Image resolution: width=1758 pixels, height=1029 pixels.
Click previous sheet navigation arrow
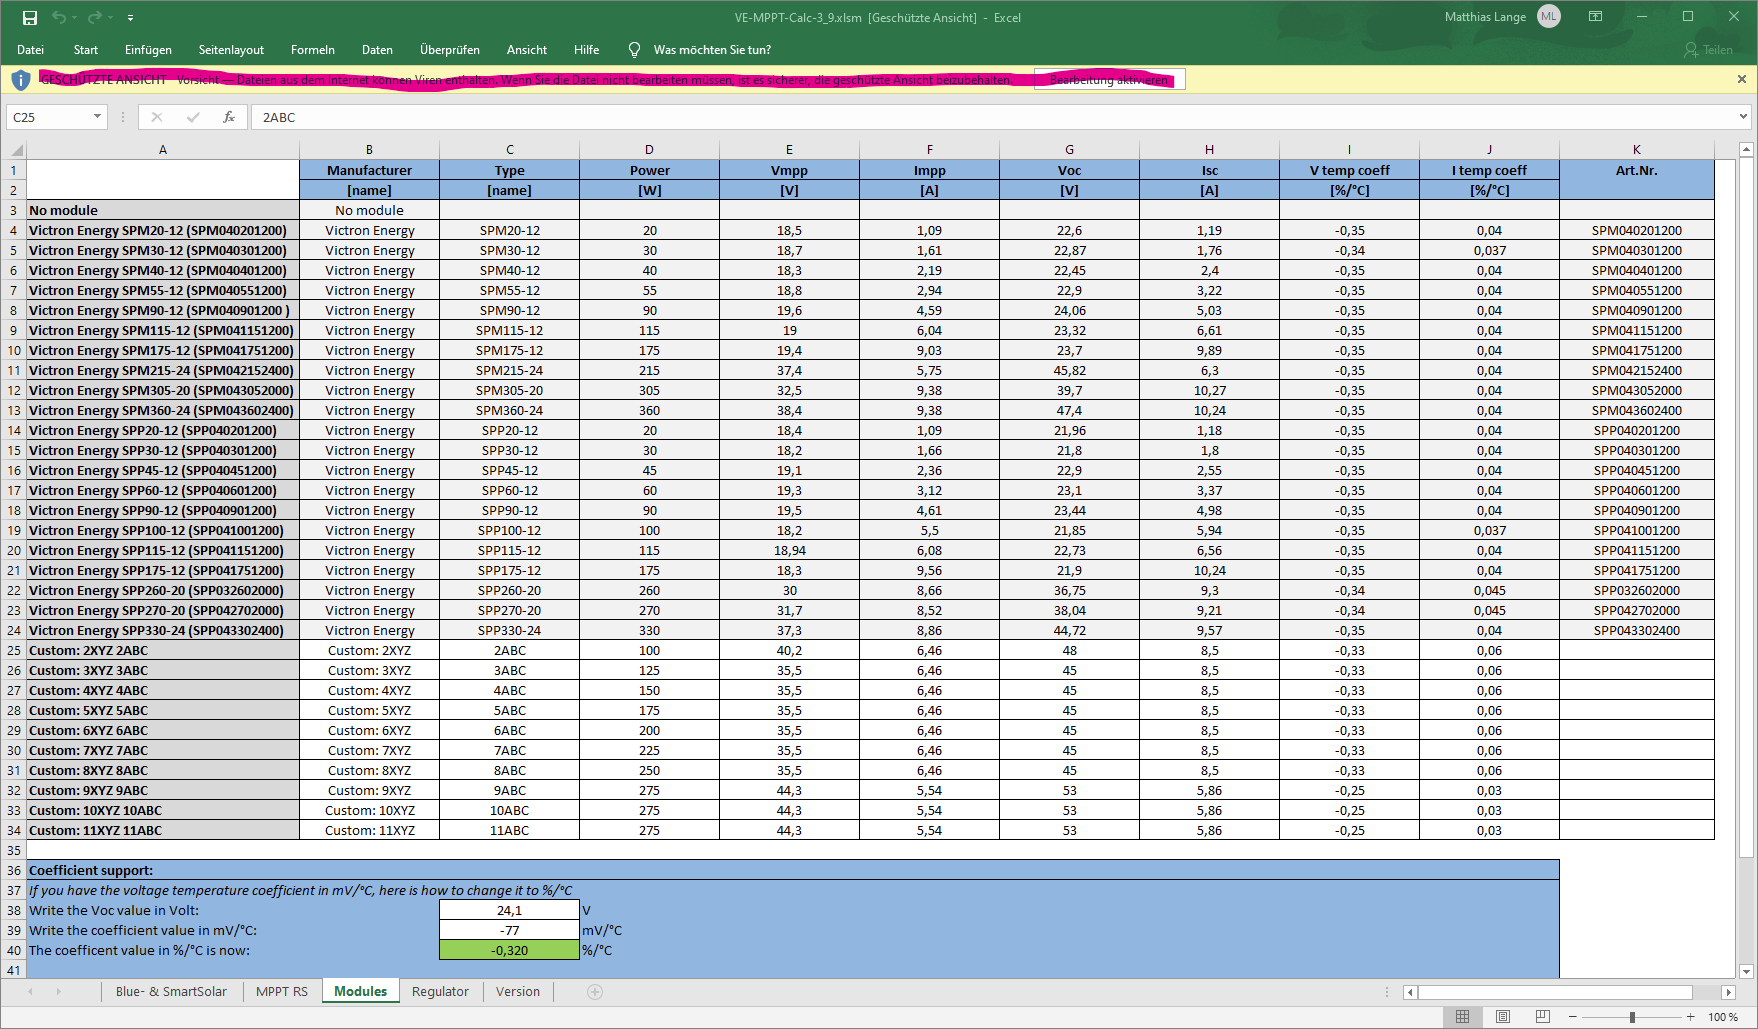(x=31, y=992)
